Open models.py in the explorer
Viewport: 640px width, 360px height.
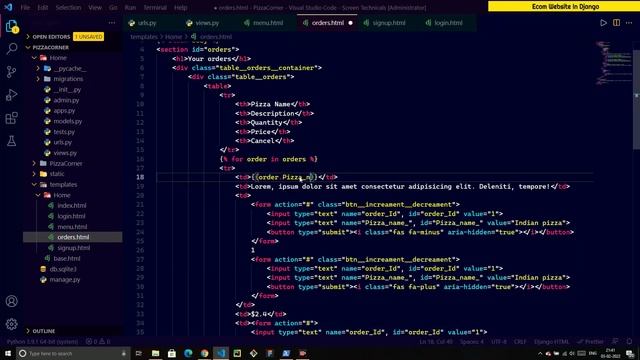pyautogui.click(x=67, y=121)
